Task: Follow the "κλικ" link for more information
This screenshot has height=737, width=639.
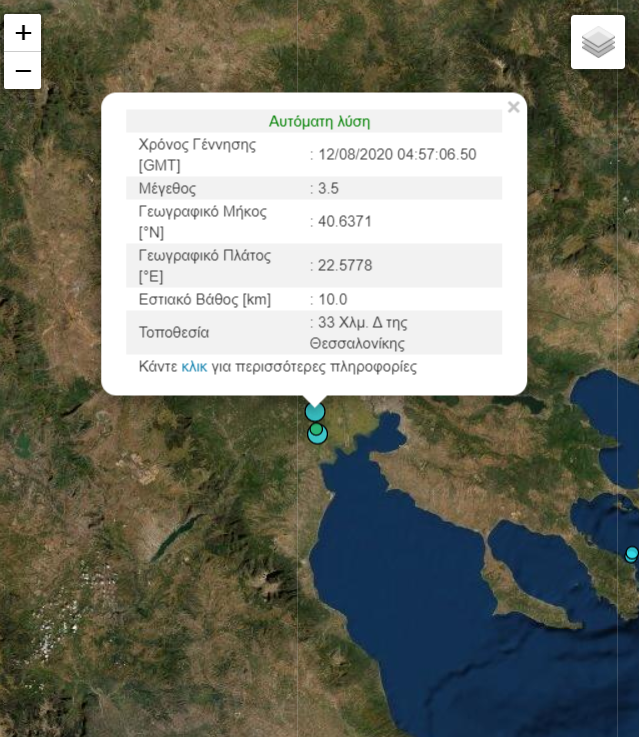Action: coord(194,367)
